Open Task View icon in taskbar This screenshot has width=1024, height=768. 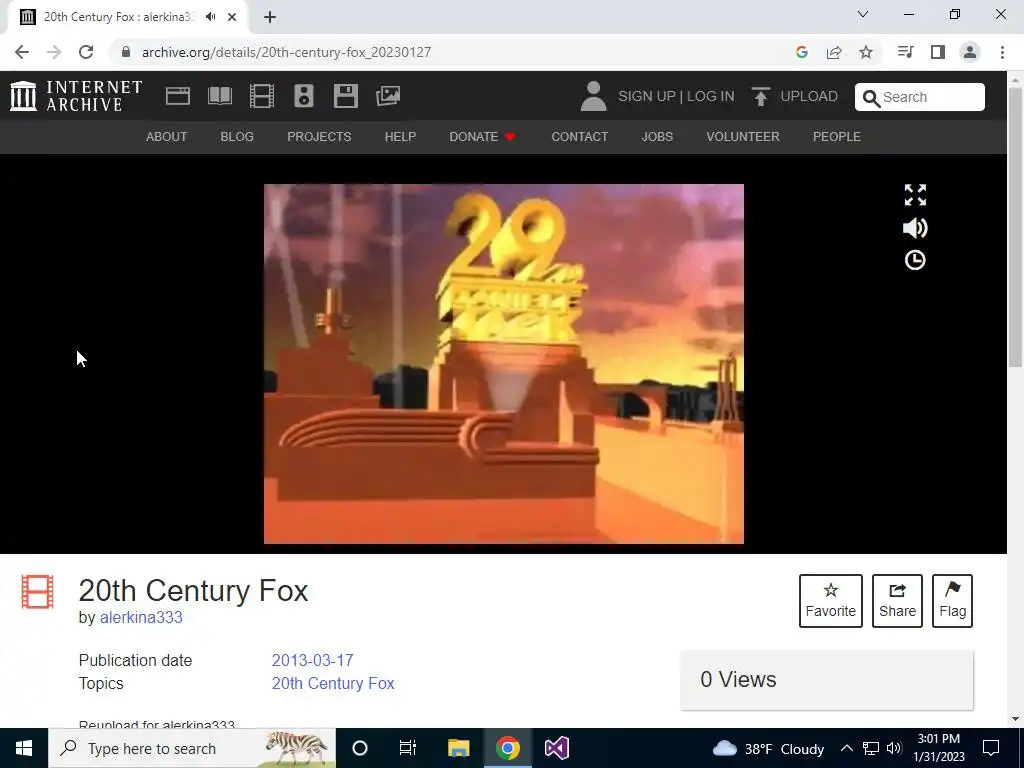(x=408, y=748)
